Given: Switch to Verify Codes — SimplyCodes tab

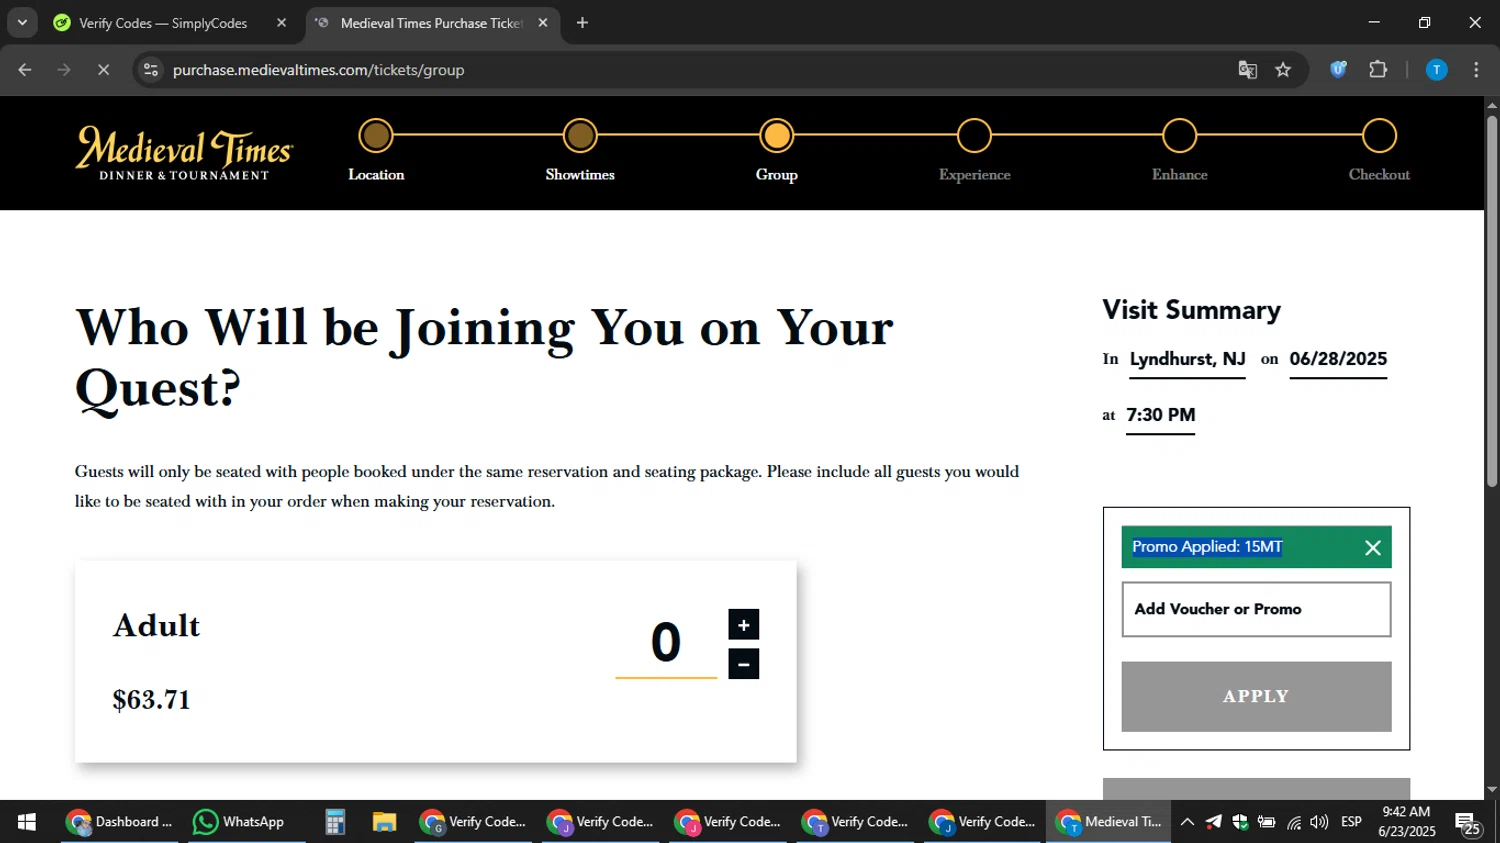Looking at the screenshot, I should tap(162, 23).
